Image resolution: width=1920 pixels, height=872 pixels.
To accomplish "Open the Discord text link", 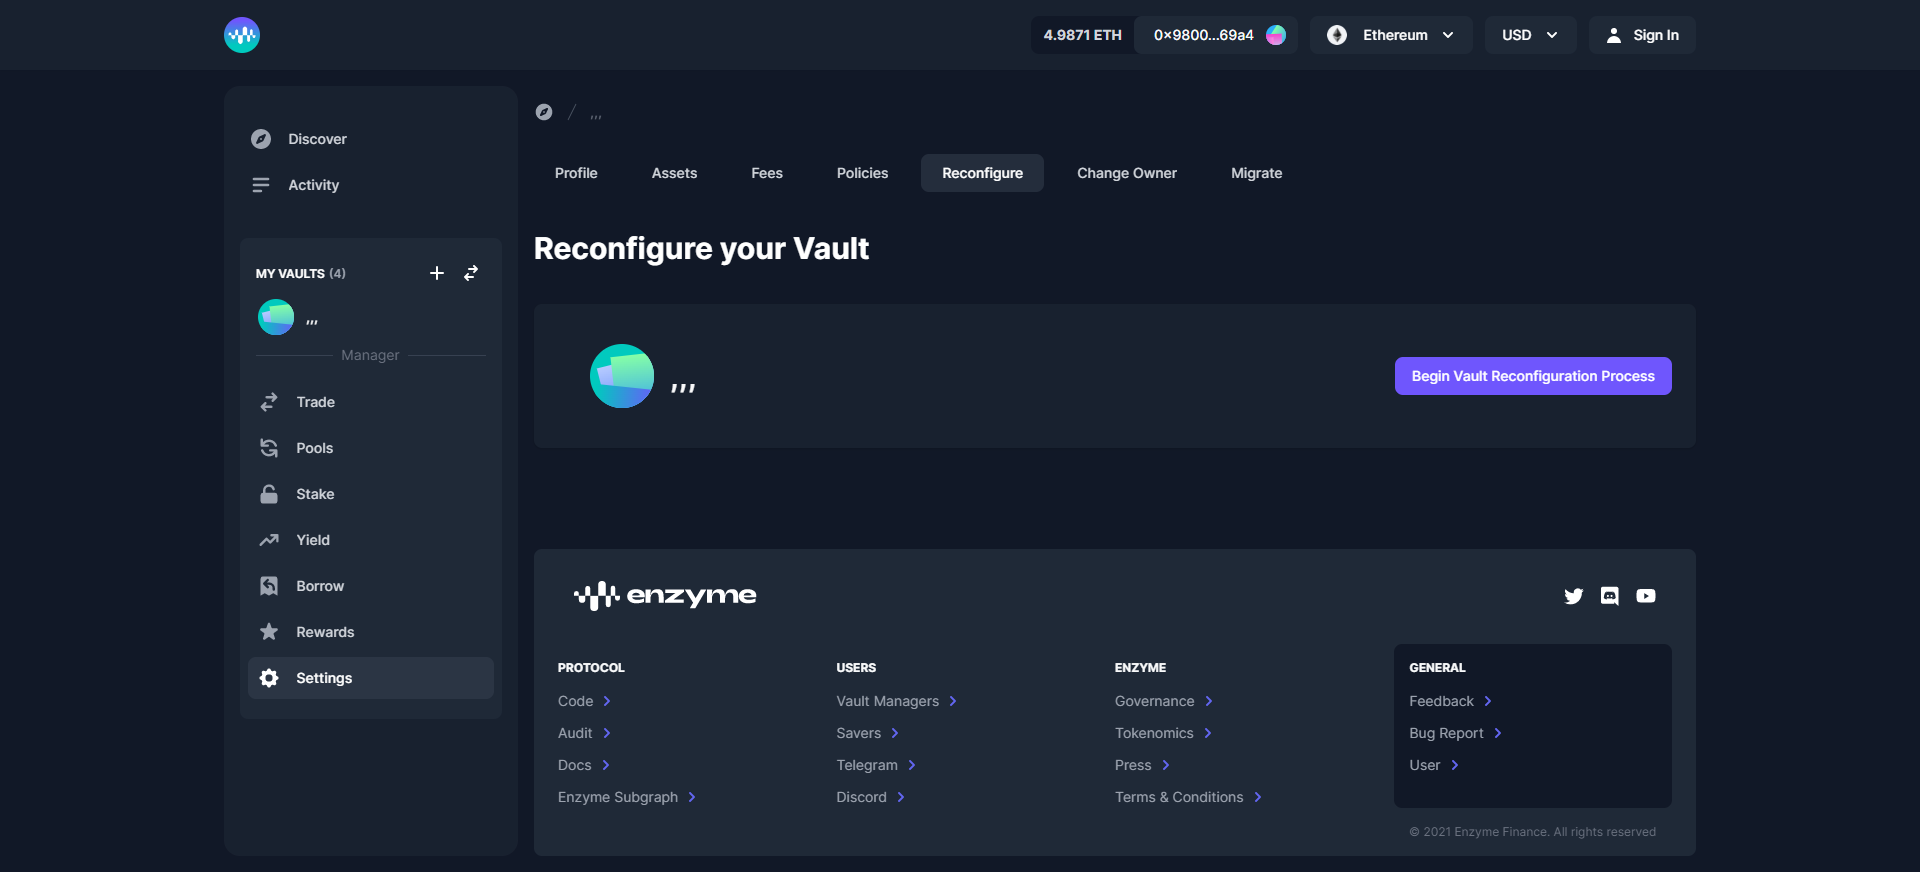I will click(x=862, y=797).
